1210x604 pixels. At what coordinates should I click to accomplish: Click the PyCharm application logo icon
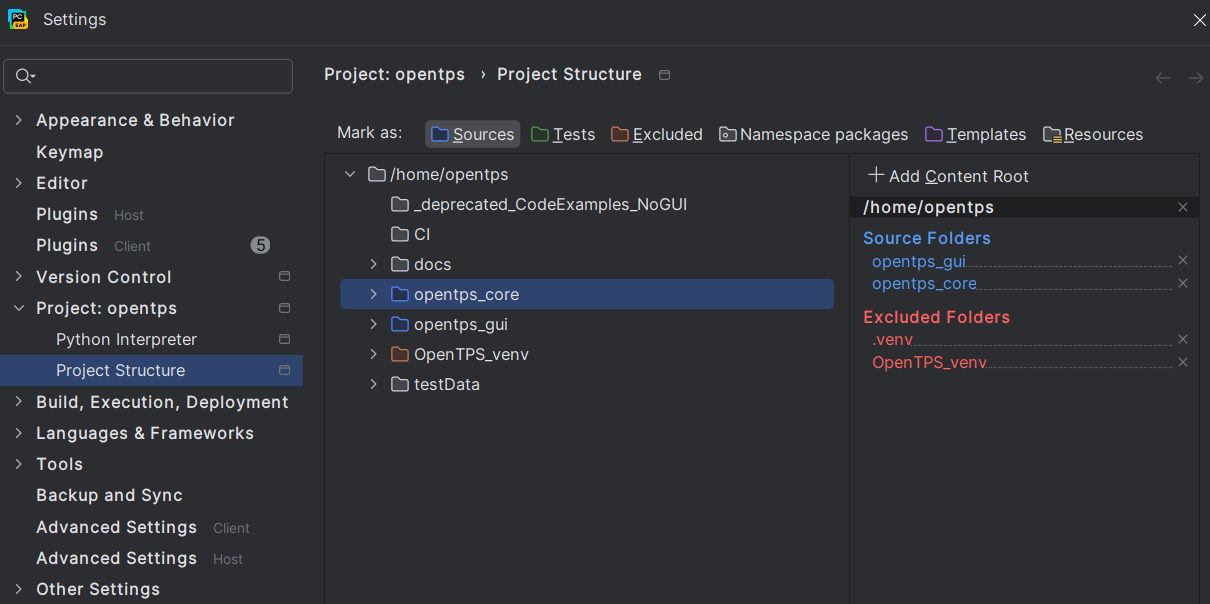(x=17, y=19)
